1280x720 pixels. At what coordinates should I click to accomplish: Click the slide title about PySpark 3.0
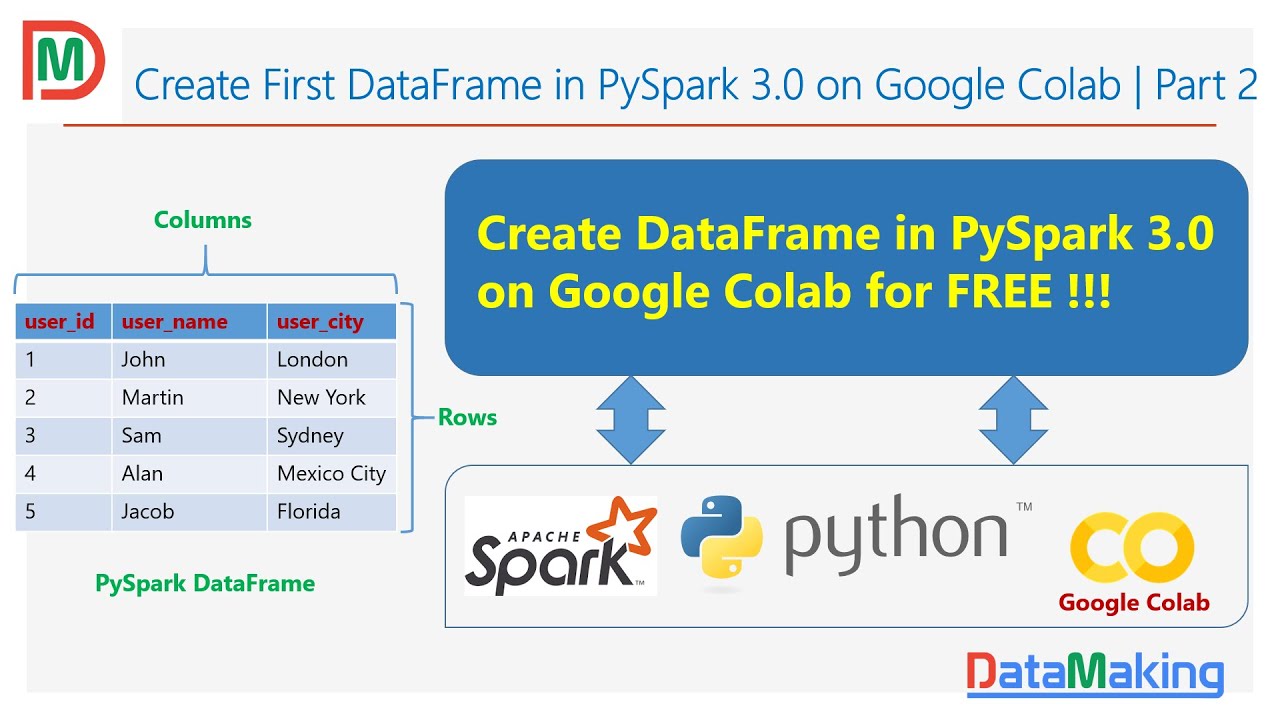click(696, 86)
